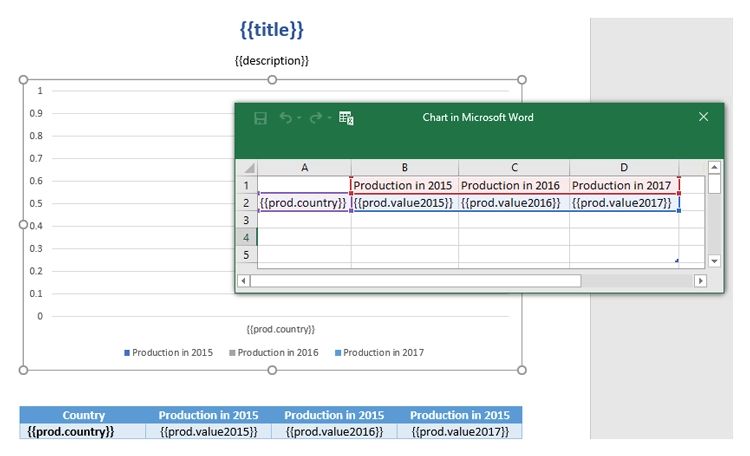Select column B header
The height and width of the screenshot is (456, 750).
coord(405,167)
